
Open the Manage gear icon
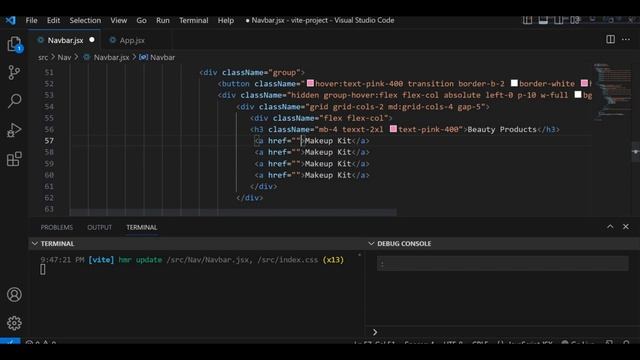(14, 323)
